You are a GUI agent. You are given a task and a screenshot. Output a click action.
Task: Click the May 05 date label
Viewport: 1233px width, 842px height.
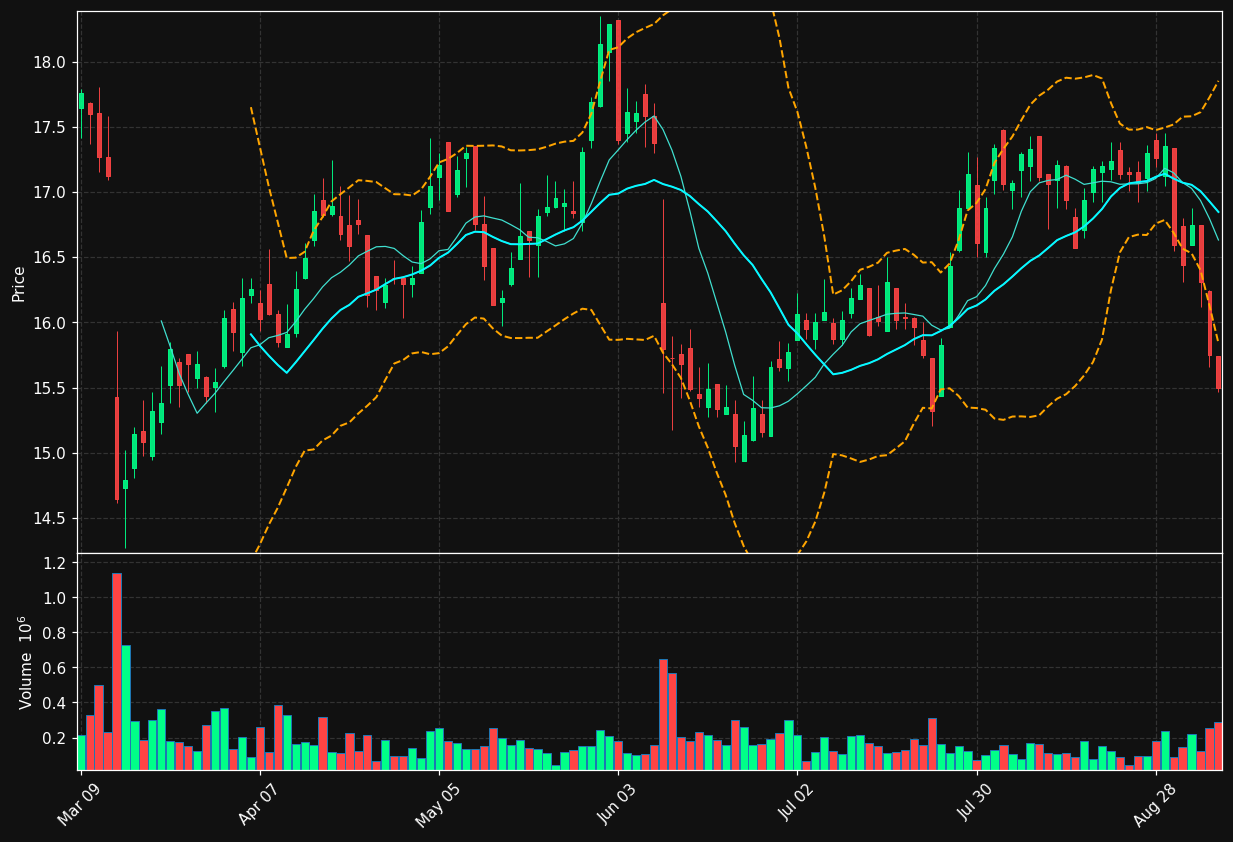[x=437, y=804]
